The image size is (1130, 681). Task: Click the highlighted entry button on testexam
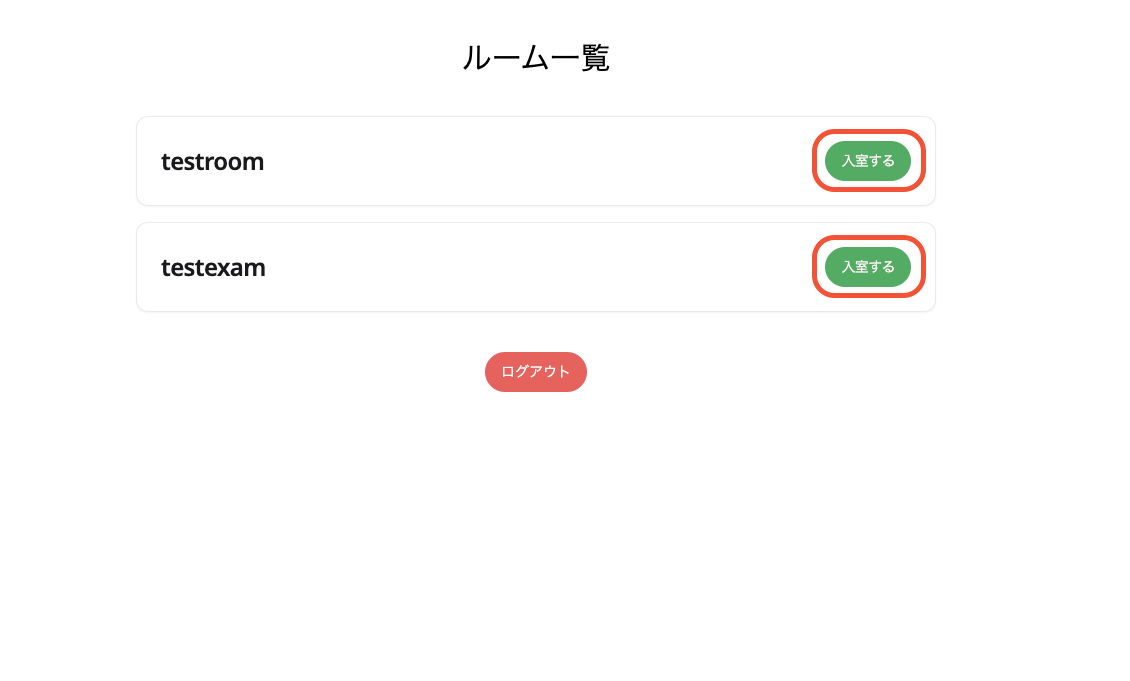867,267
